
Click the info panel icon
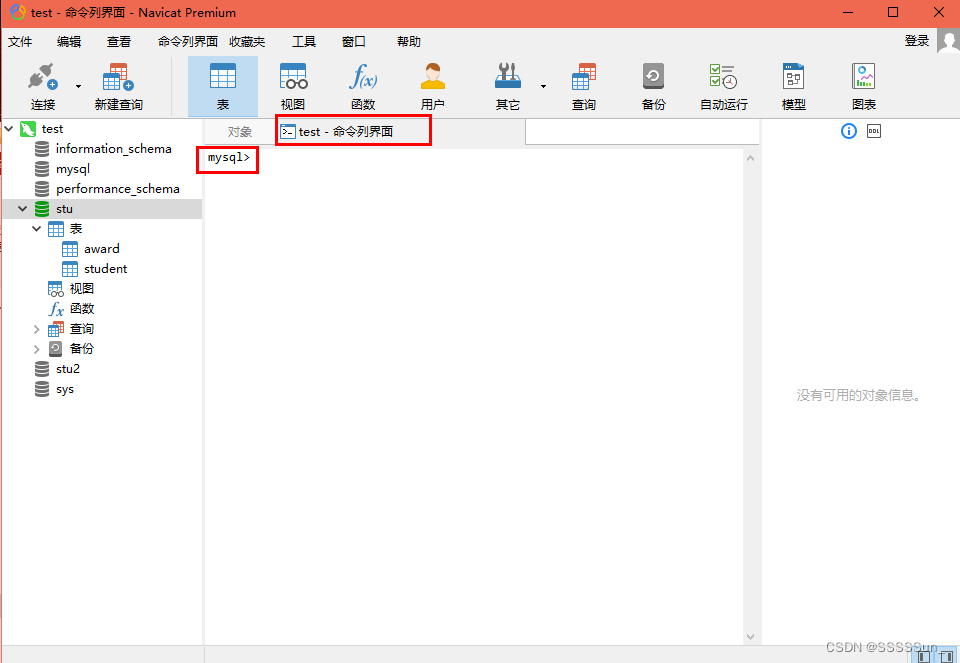849,131
